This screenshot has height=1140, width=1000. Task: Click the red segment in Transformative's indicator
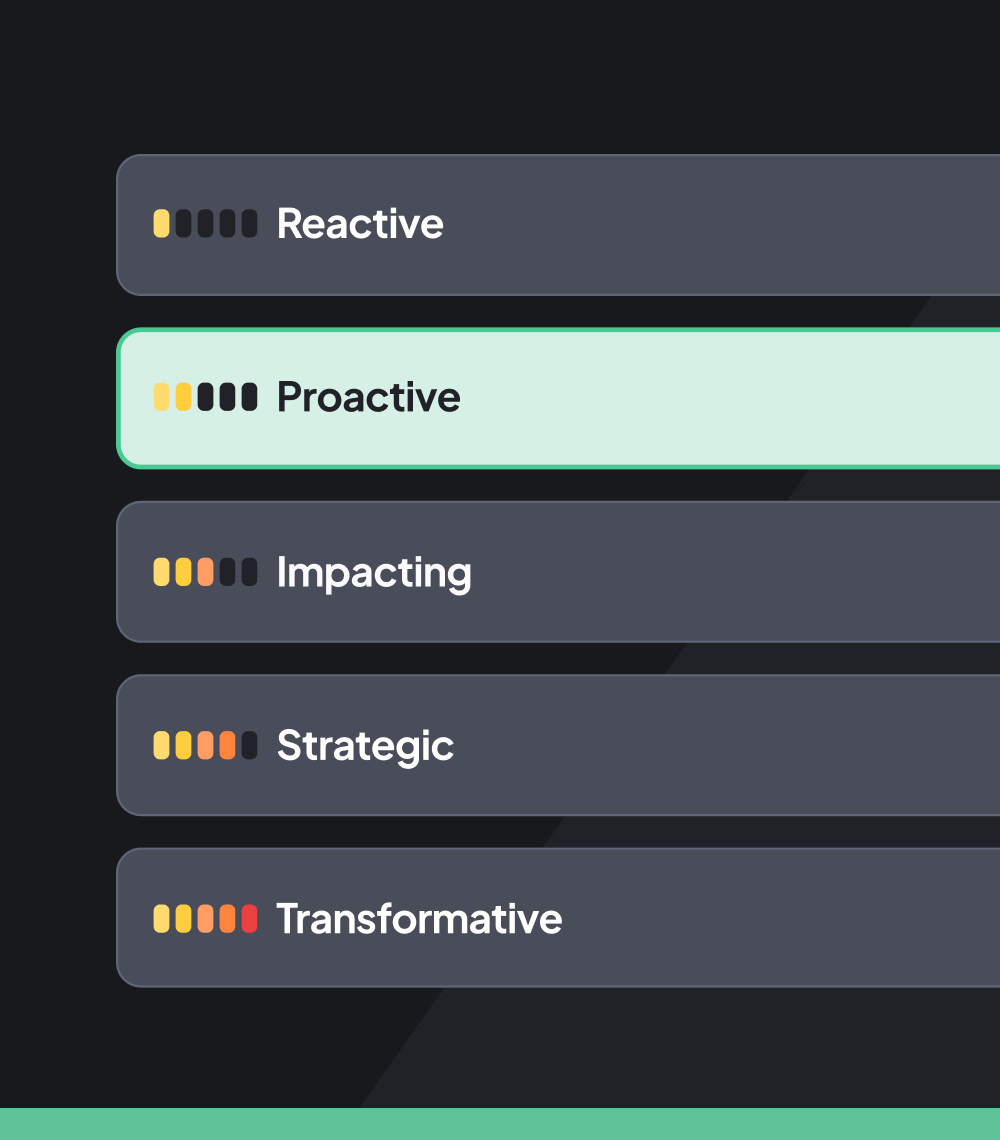click(251, 917)
